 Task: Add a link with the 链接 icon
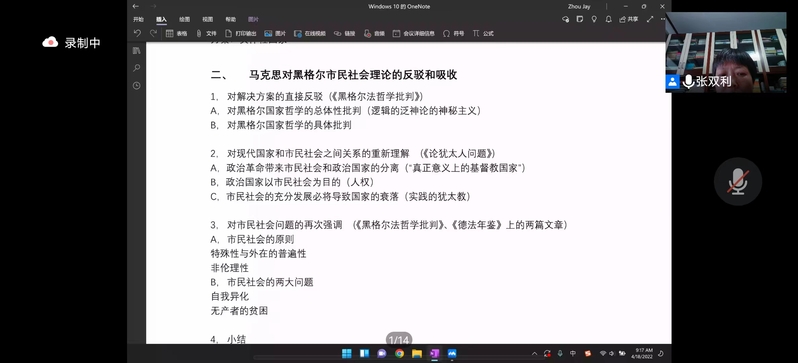pyautogui.click(x=344, y=34)
